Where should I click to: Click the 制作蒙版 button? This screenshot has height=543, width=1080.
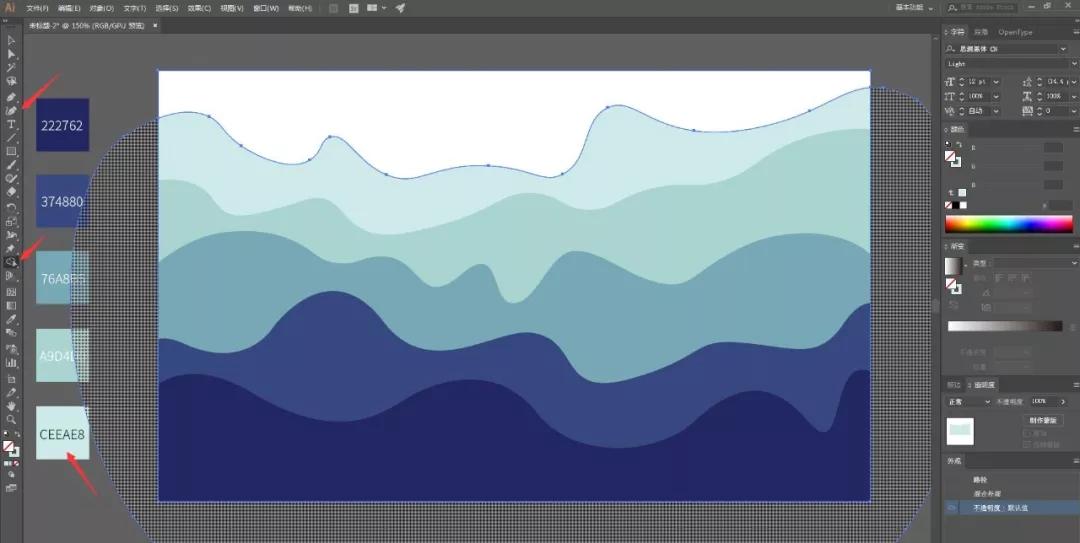[1043, 421]
